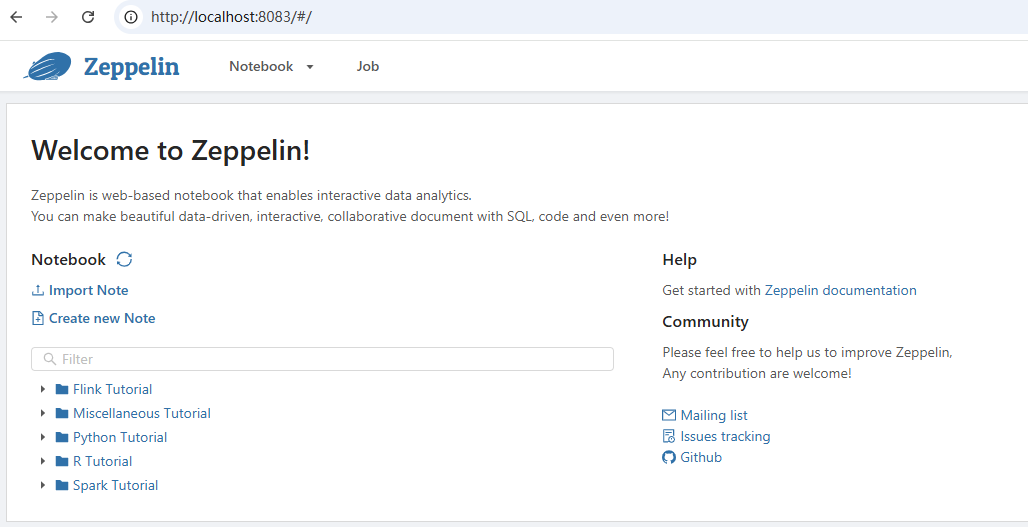1028x527 pixels.
Task: Expand the Miscellaneous Tutorial tree arrow
Action: click(x=42, y=413)
